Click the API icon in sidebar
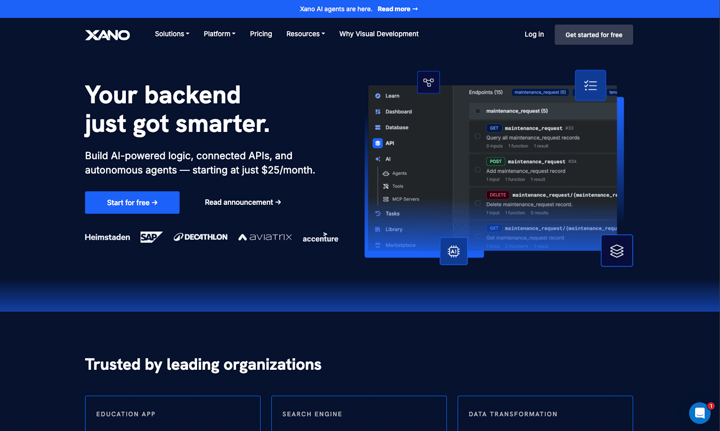The width and height of the screenshot is (720, 431). pos(378,143)
